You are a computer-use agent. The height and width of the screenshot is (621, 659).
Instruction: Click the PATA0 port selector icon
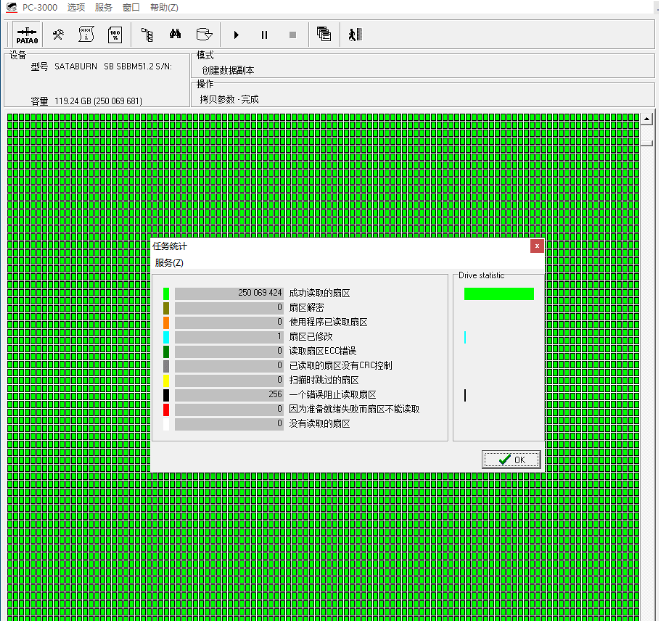tap(27, 34)
